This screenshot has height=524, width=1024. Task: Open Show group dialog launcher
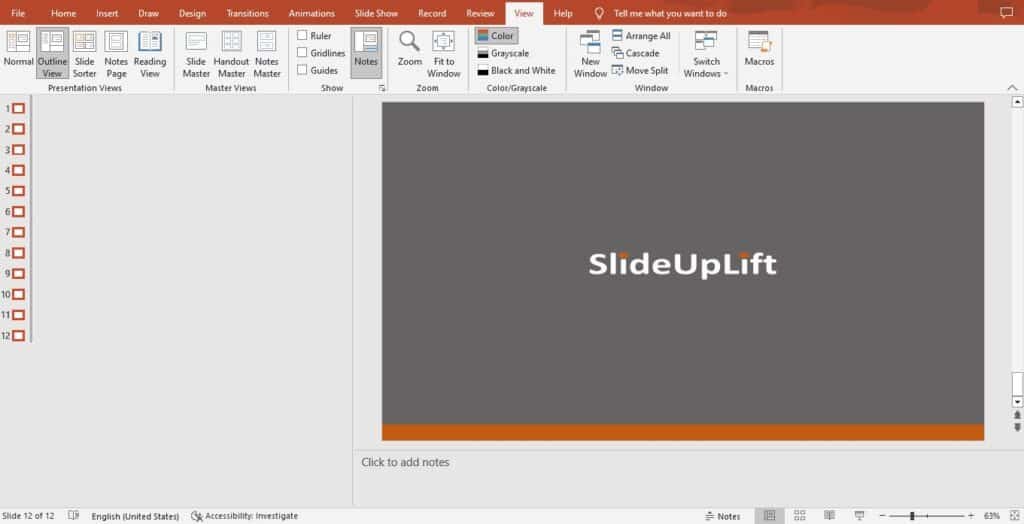[381, 88]
